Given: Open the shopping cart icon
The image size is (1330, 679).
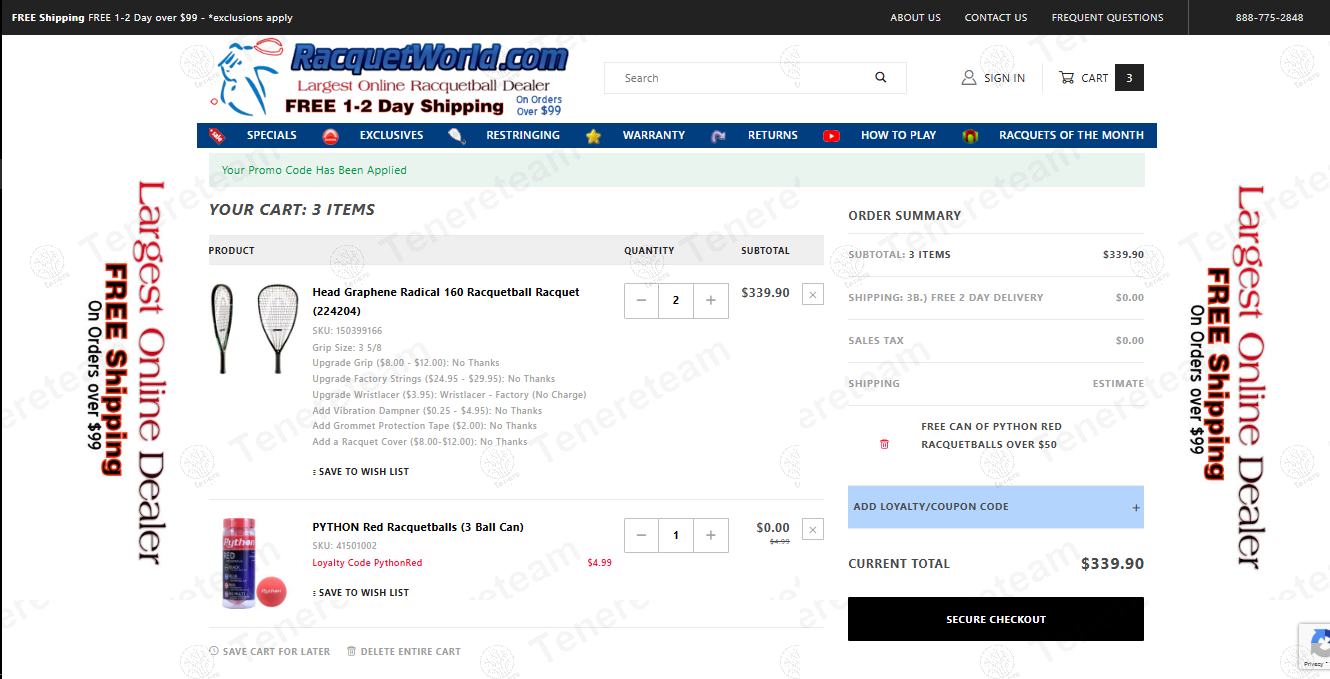Looking at the screenshot, I should click(x=1067, y=78).
